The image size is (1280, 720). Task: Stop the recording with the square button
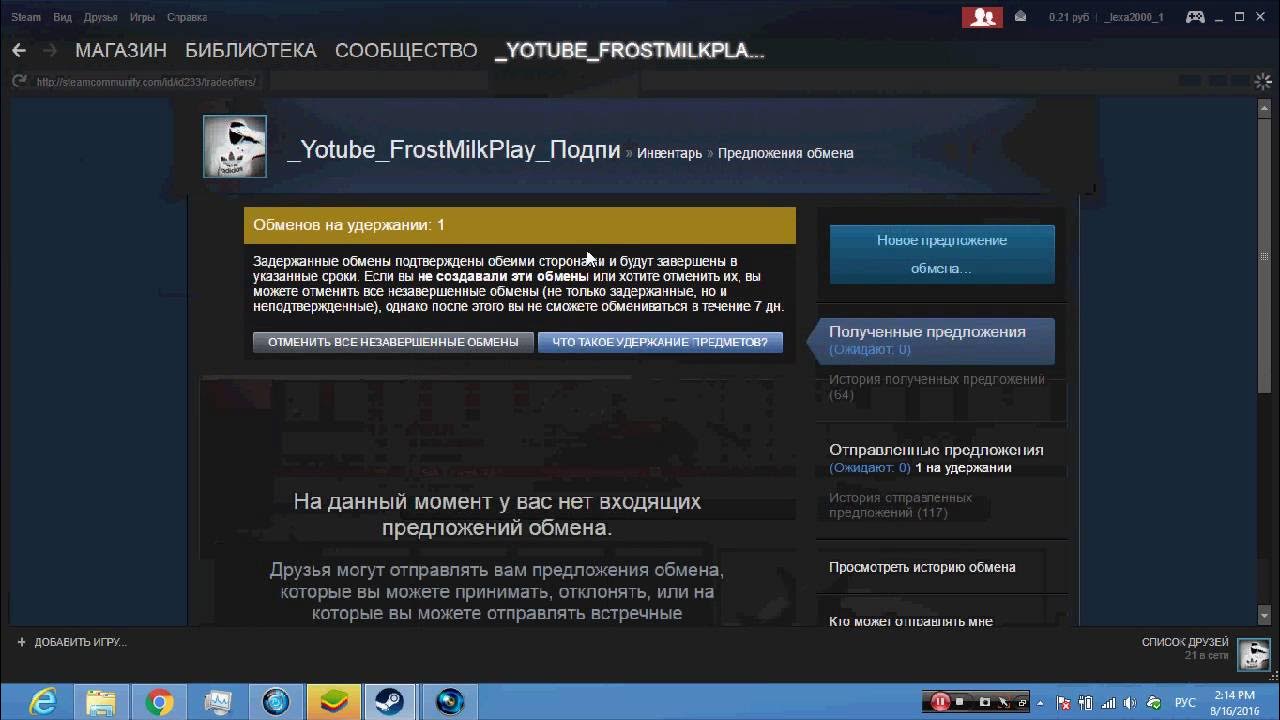click(960, 702)
